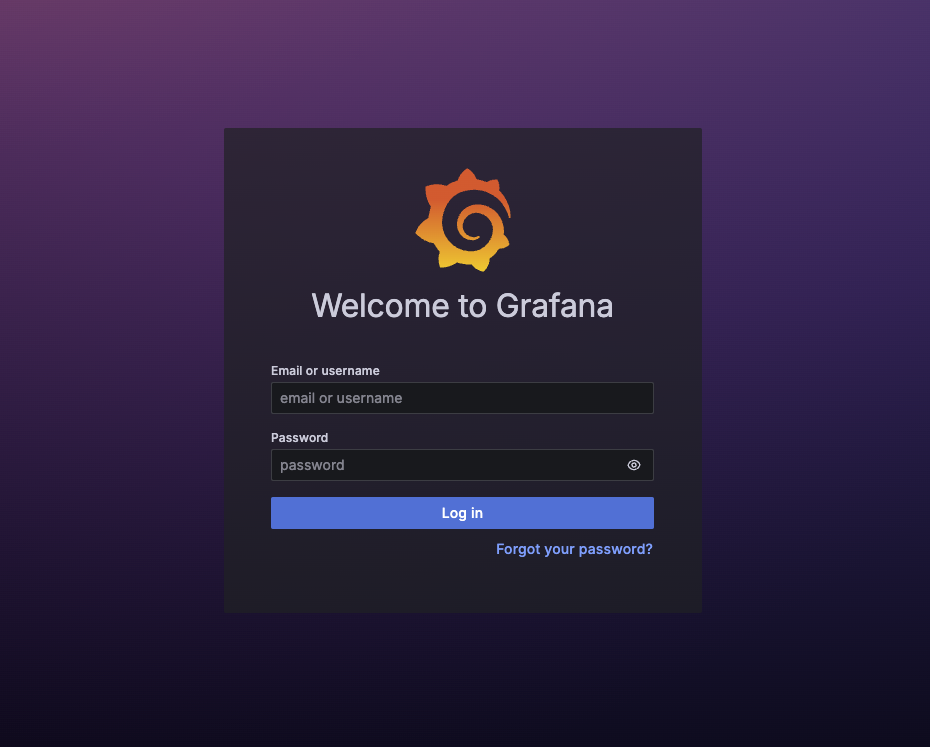Viewport: 930px width, 747px height.
Task: Click the Password field label
Action: pyautogui.click(x=300, y=438)
